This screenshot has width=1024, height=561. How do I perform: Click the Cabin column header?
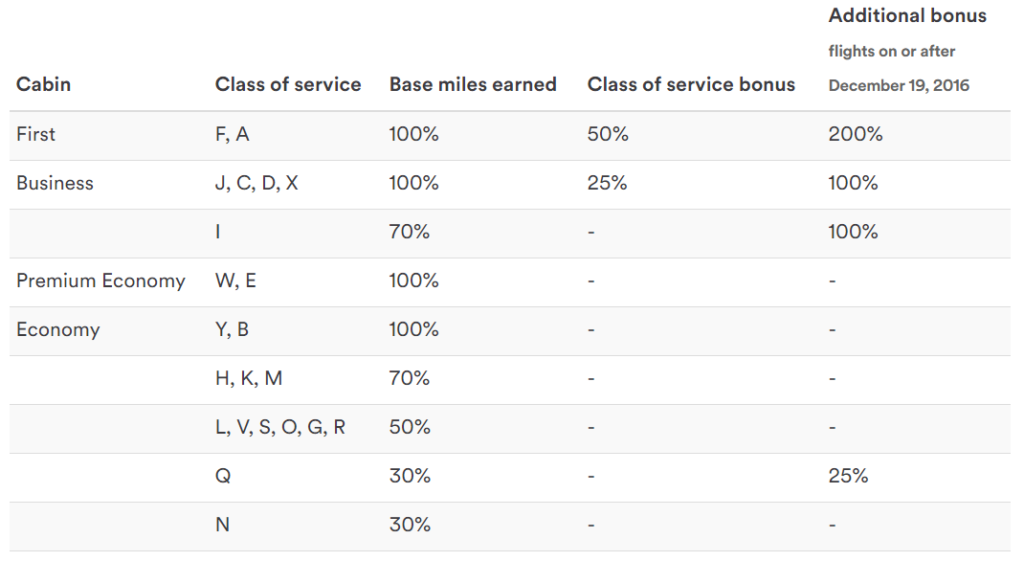[41, 85]
